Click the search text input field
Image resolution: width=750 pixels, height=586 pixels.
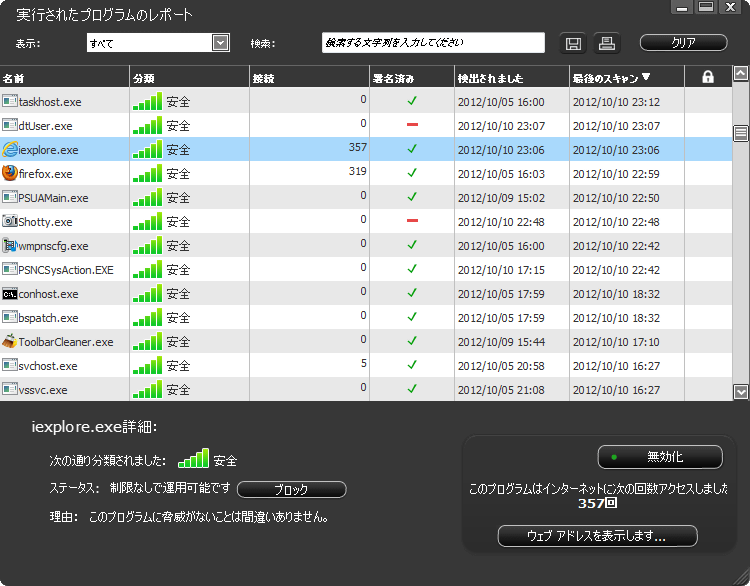(x=433, y=43)
